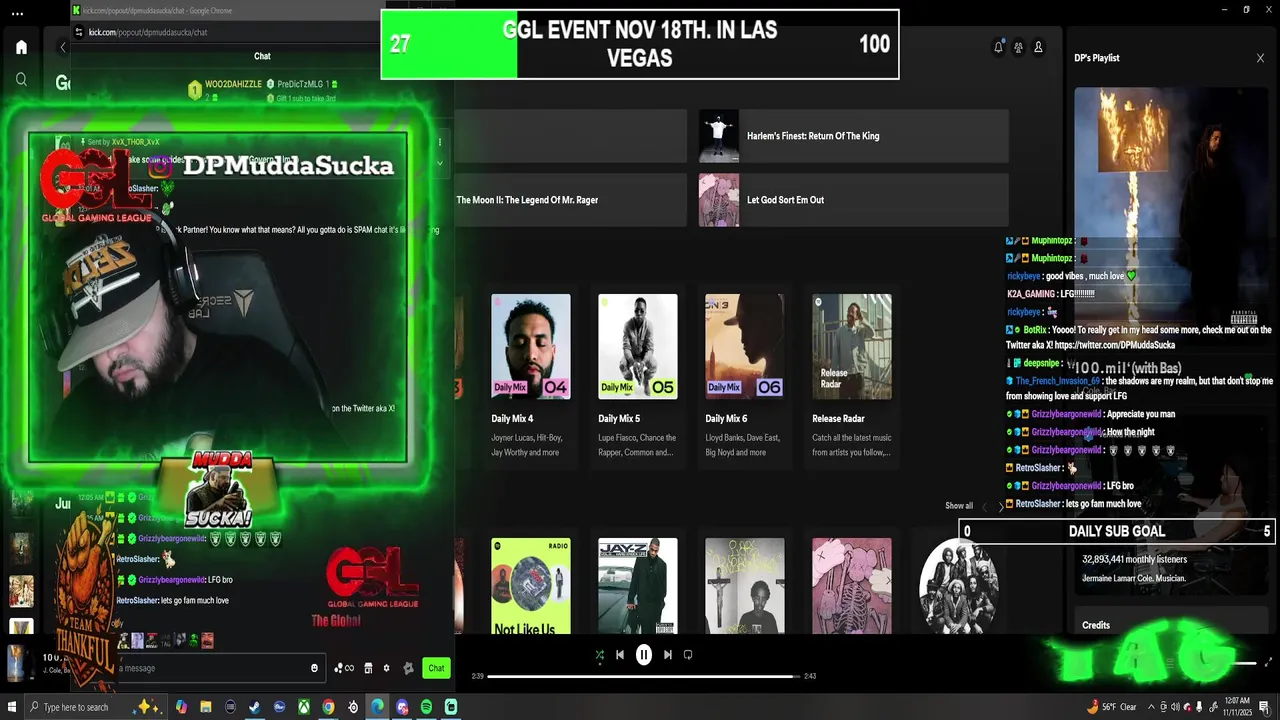The height and width of the screenshot is (720, 1280).
Task: Open Microsoft Edge from the taskbar
Action: tap(377, 707)
